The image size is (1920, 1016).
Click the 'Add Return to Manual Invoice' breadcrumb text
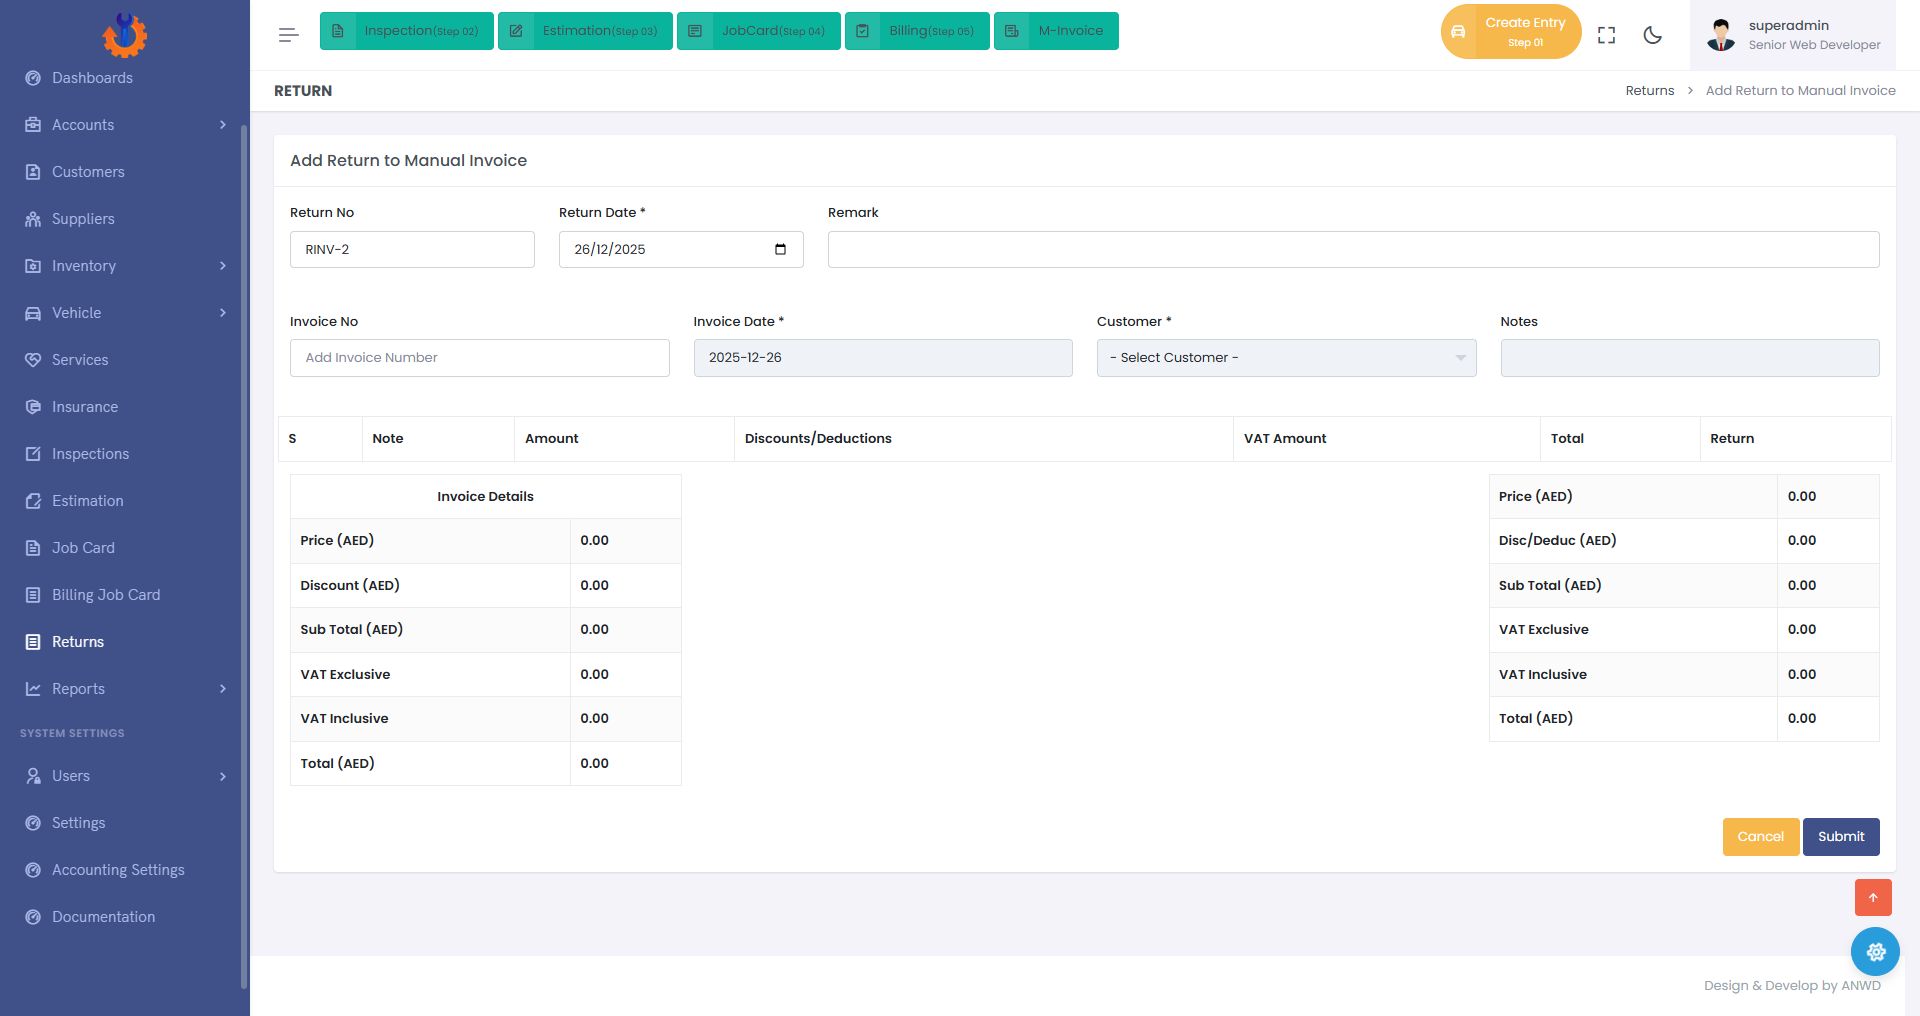(x=1800, y=91)
